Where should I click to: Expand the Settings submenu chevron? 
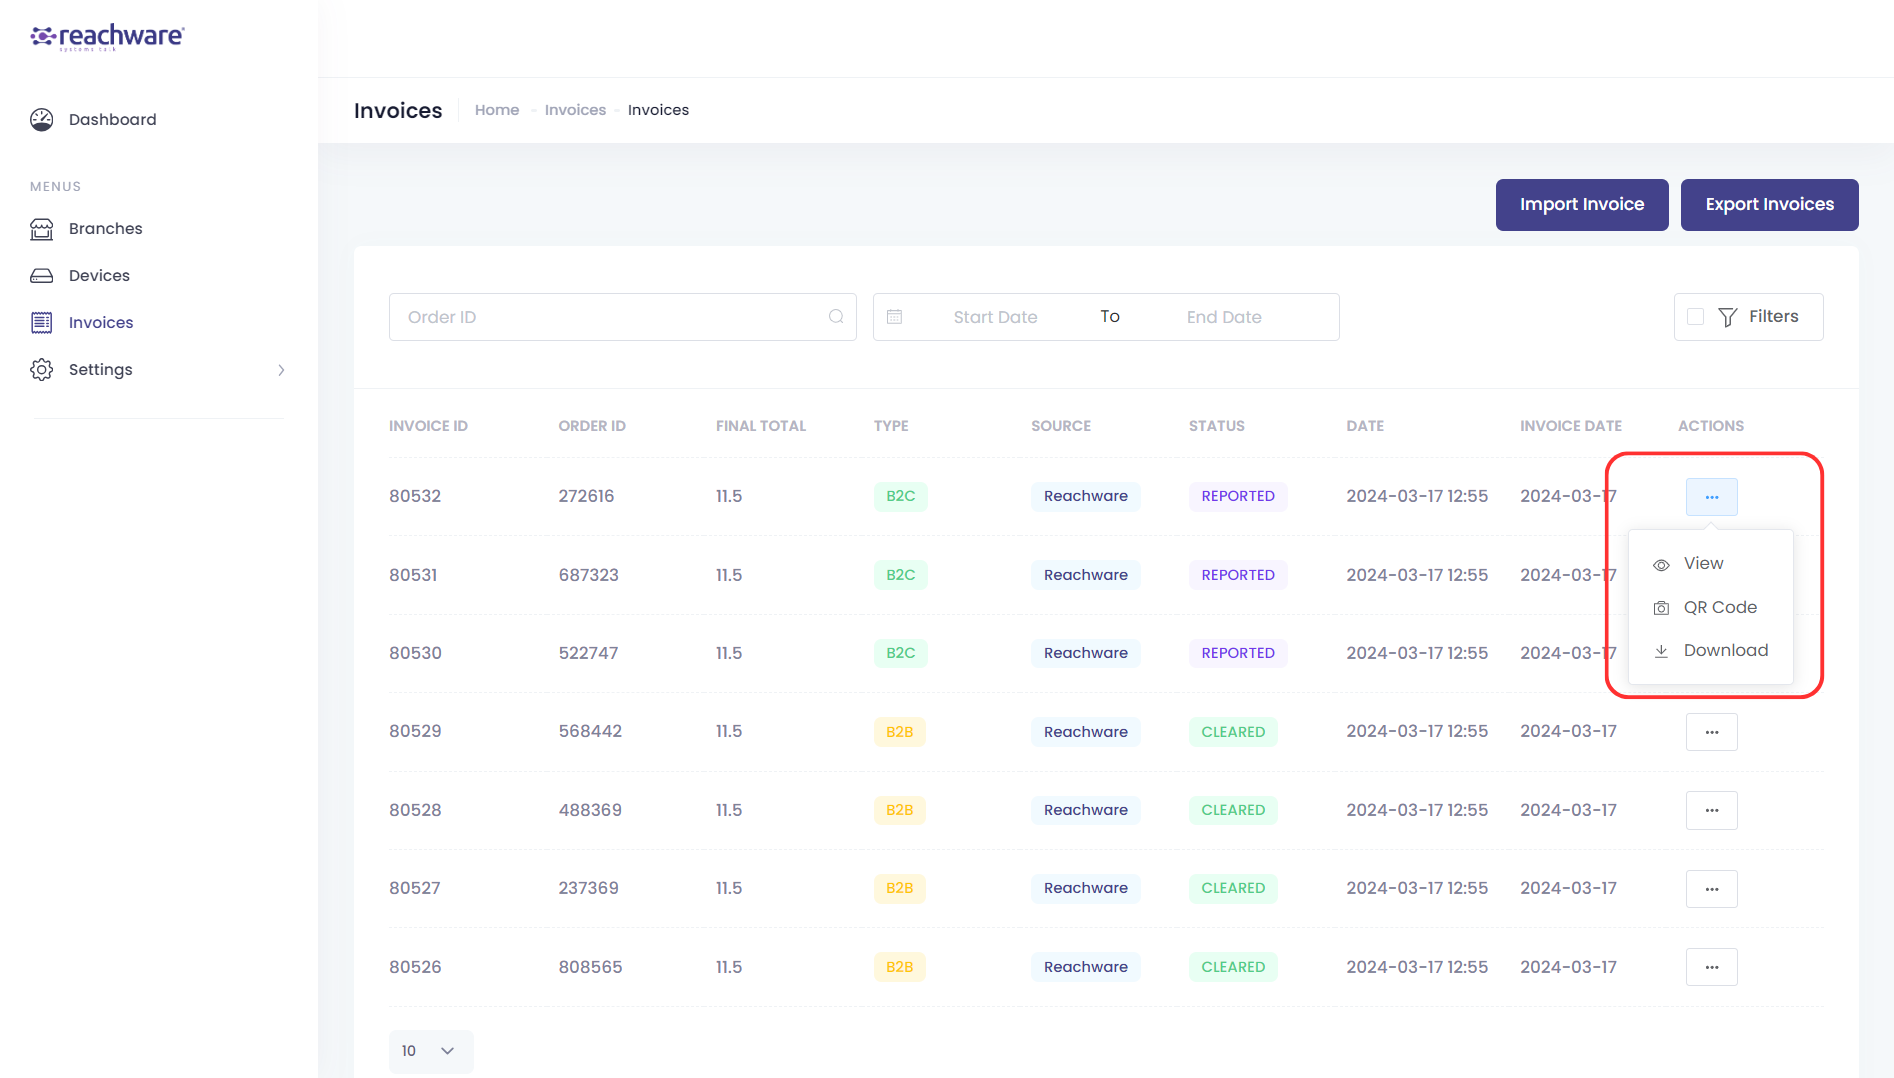(281, 370)
